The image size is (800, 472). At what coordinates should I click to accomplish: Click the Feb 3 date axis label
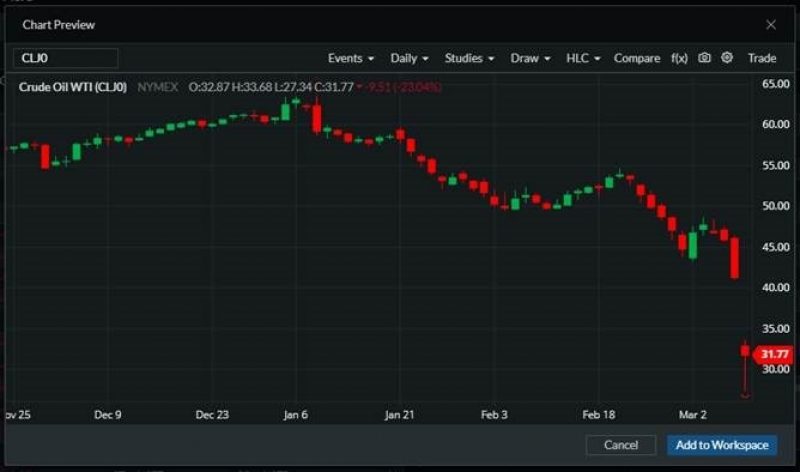(494, 415)
